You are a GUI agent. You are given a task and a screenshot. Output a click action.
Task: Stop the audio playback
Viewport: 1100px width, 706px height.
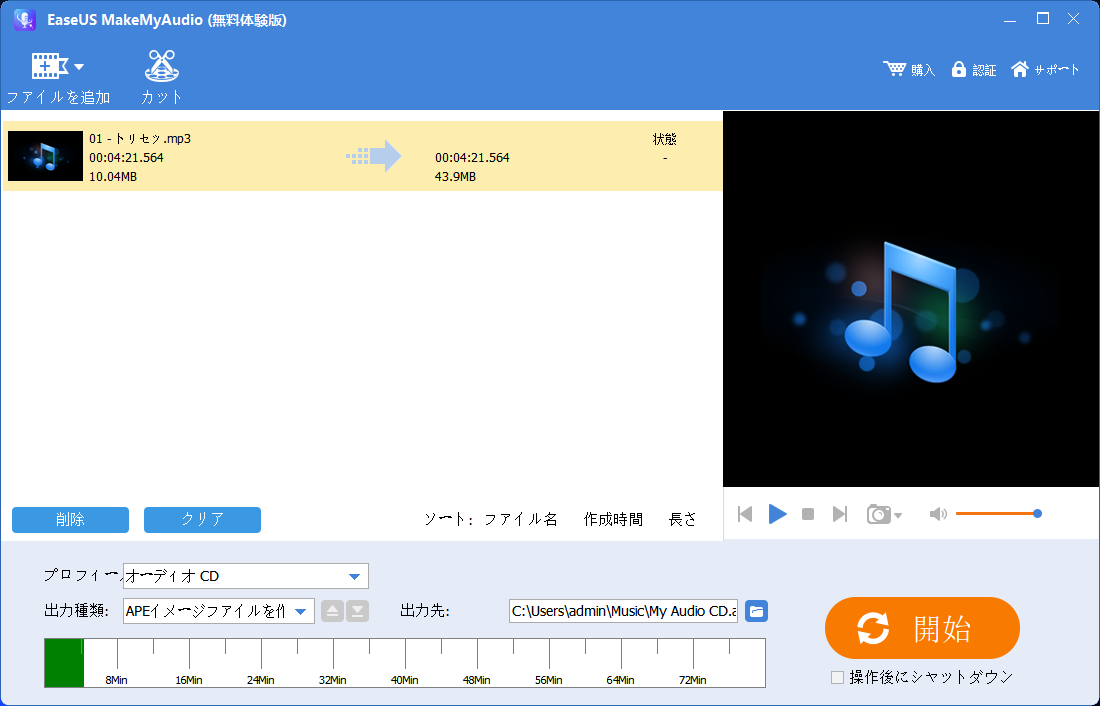[808, 514]
